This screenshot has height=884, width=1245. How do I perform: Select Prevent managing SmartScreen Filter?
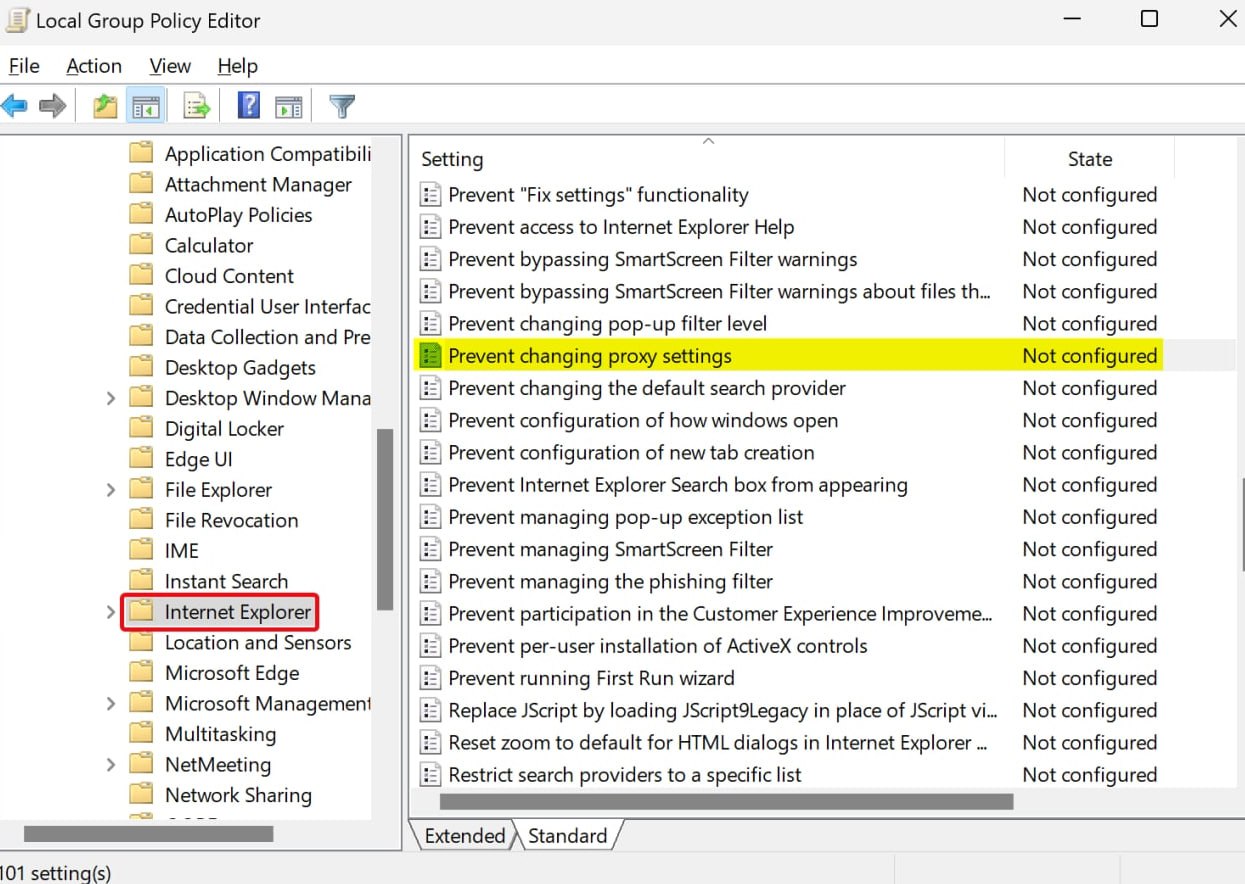click(x=610, y=549)
